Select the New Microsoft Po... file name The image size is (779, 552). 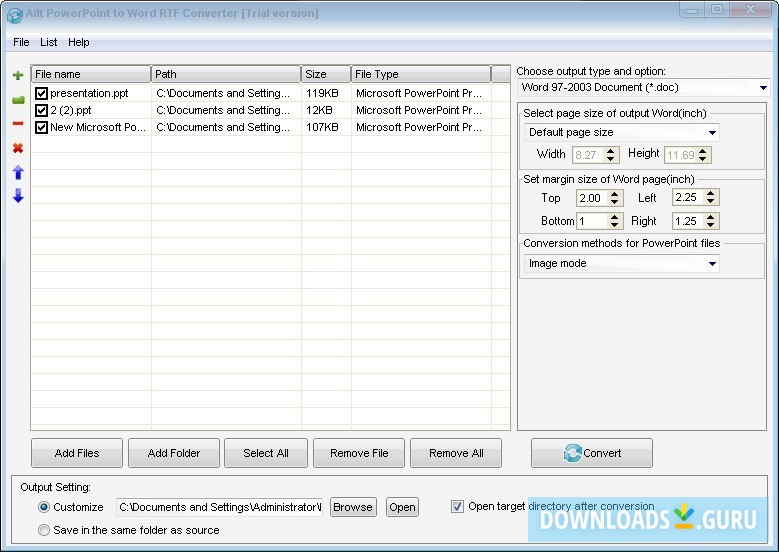point(98,127)
